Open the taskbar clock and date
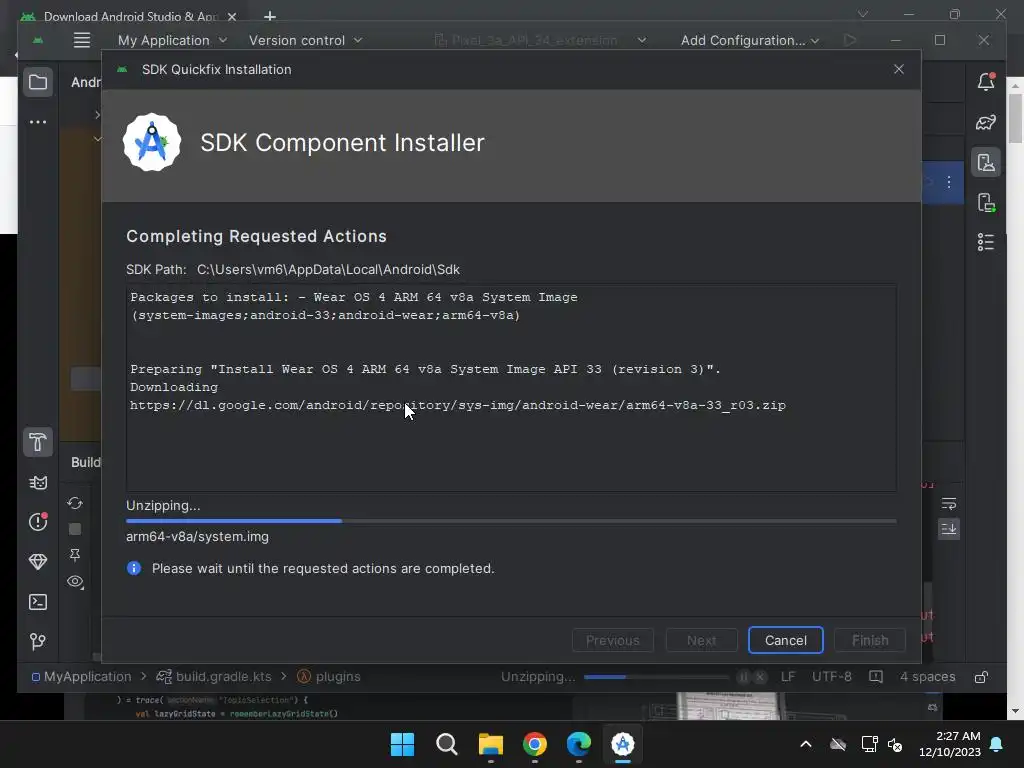 click(x=950, y=744)
